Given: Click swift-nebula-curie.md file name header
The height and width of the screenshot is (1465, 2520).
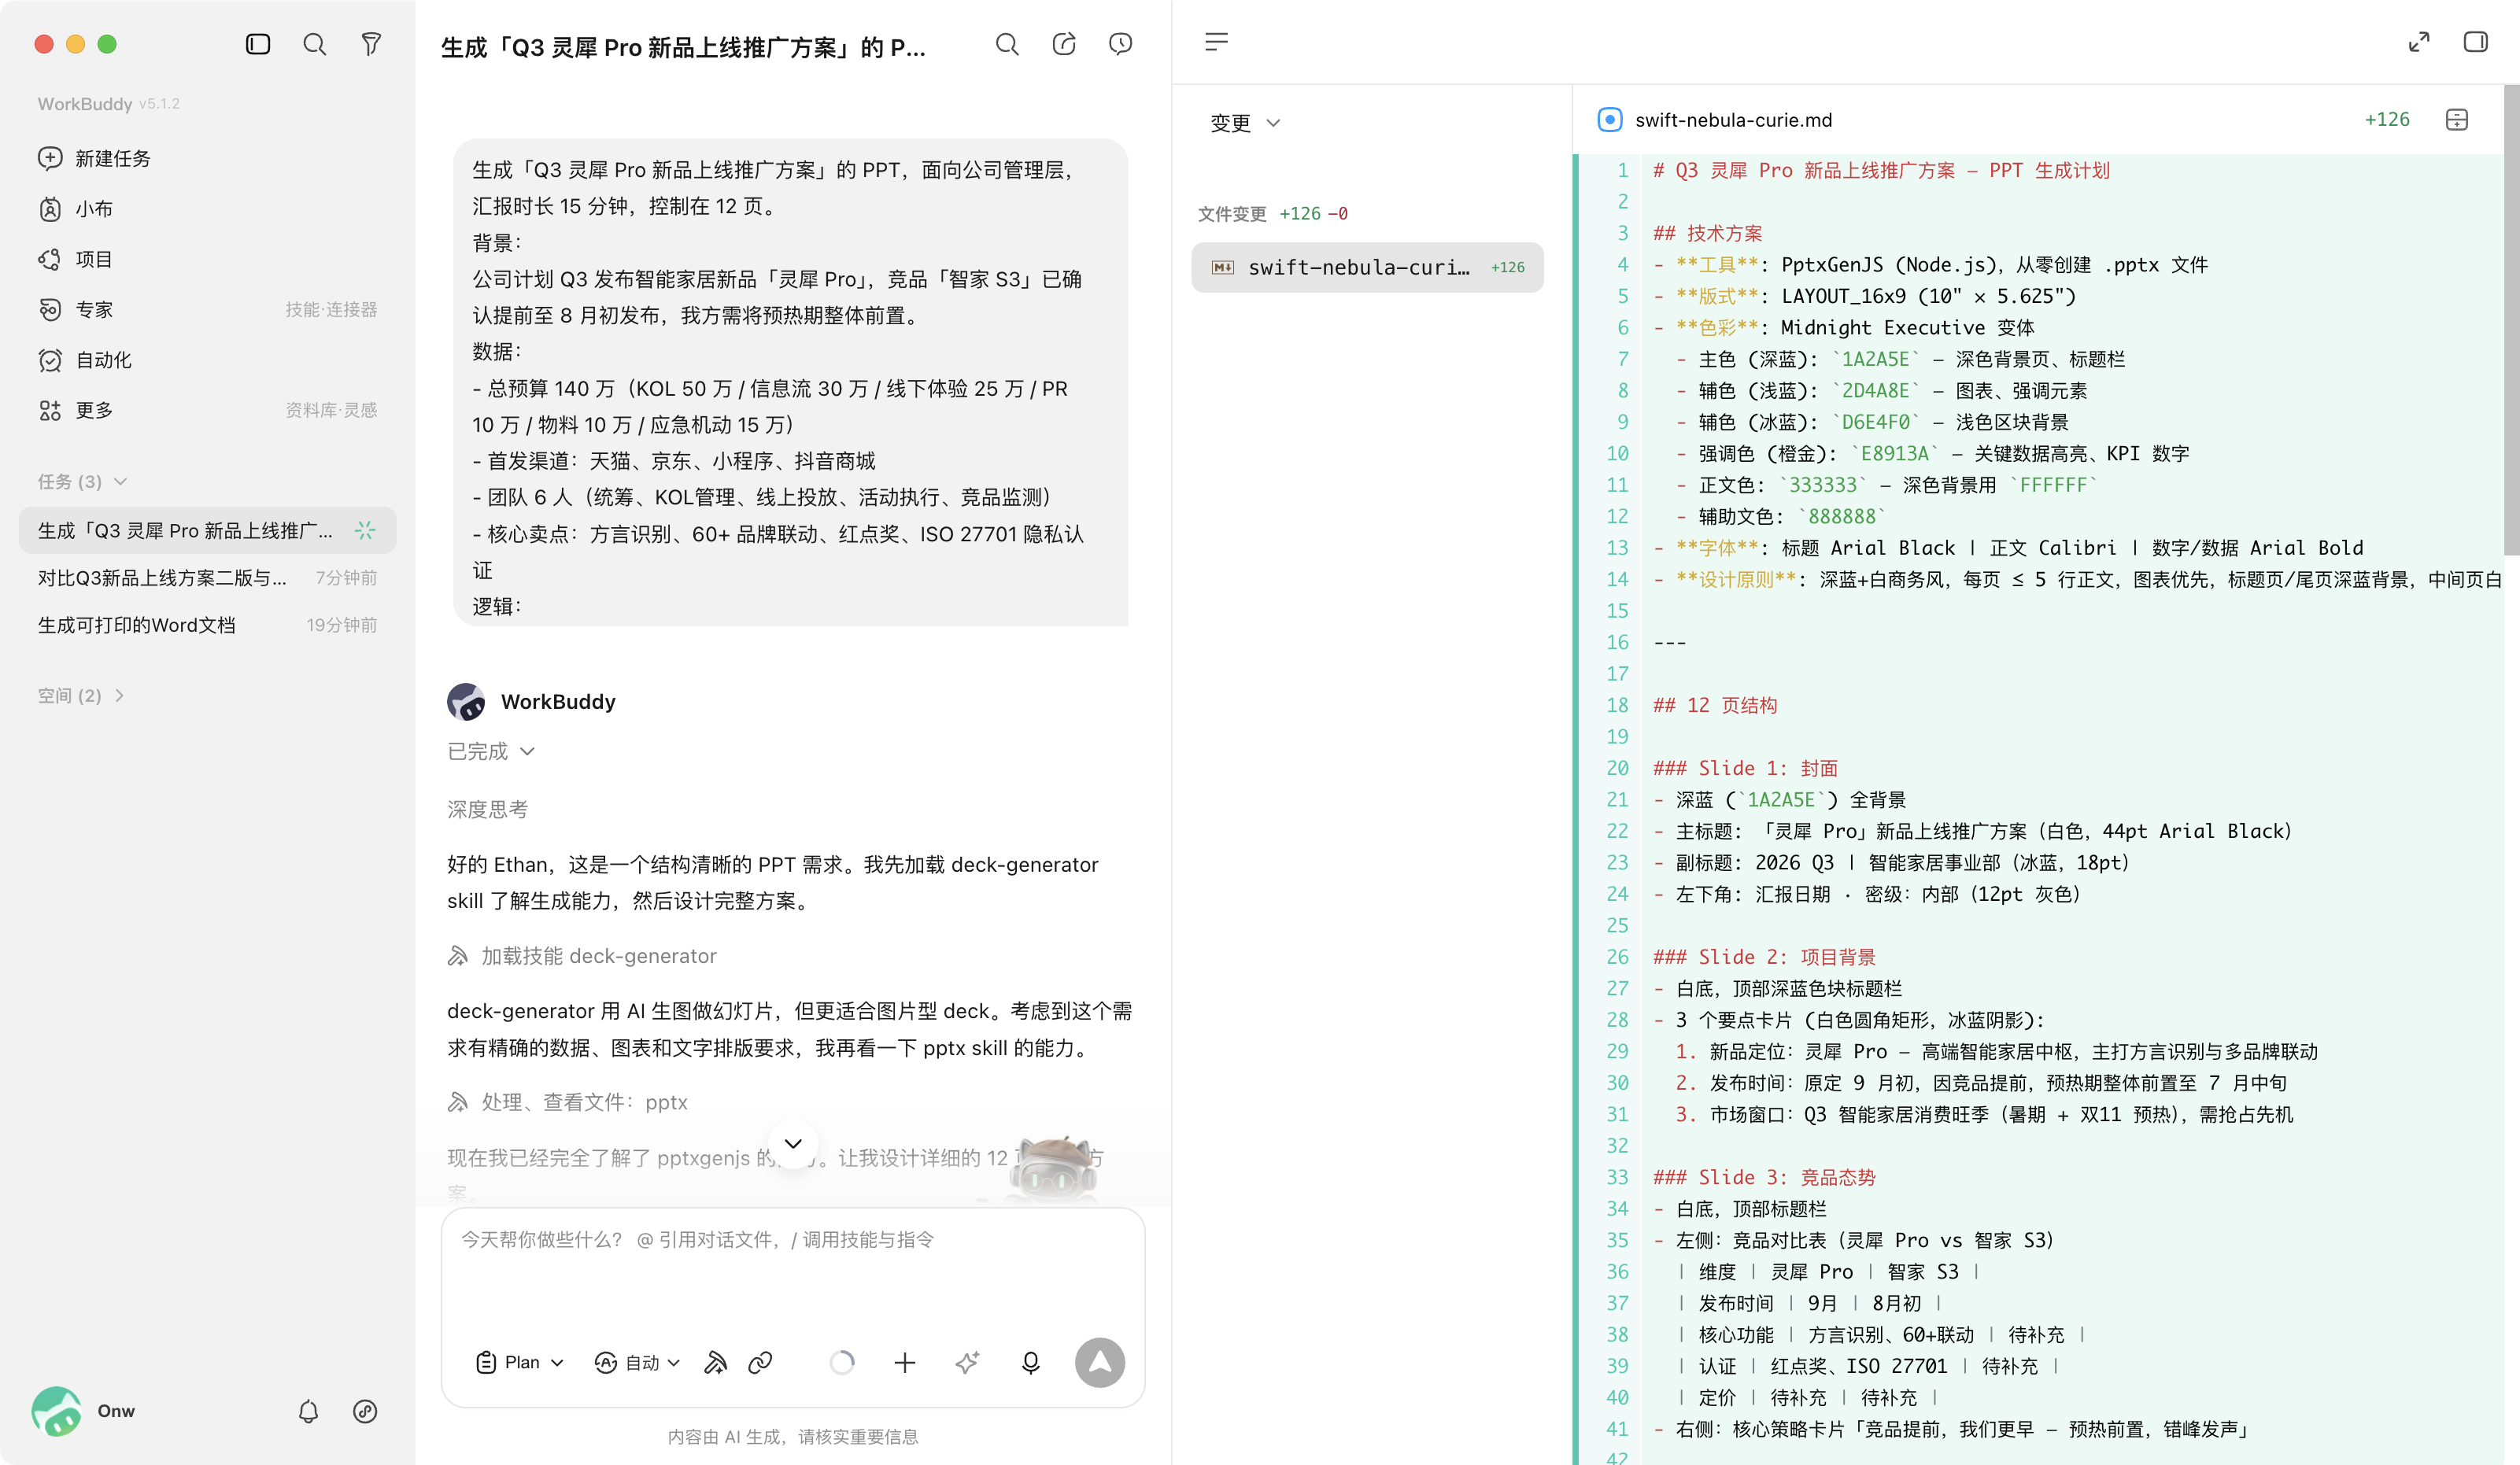Looking at the screenshot, I should [x=1734, y=120].
